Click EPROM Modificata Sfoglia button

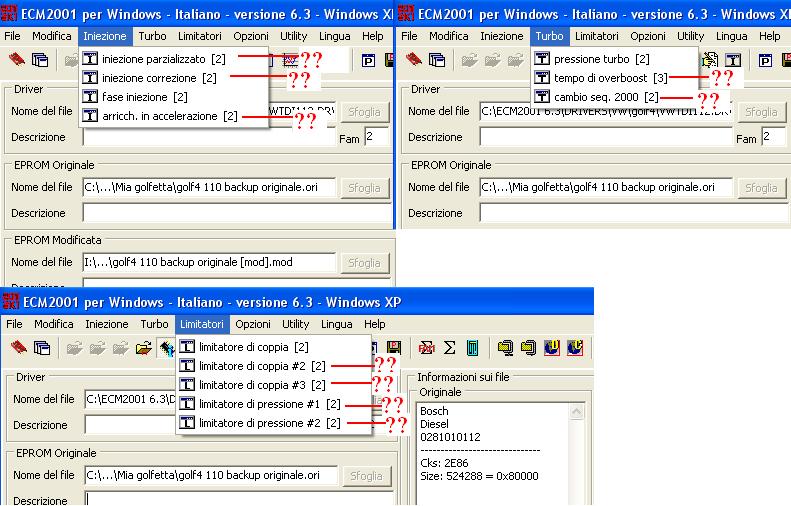[364, 263]
